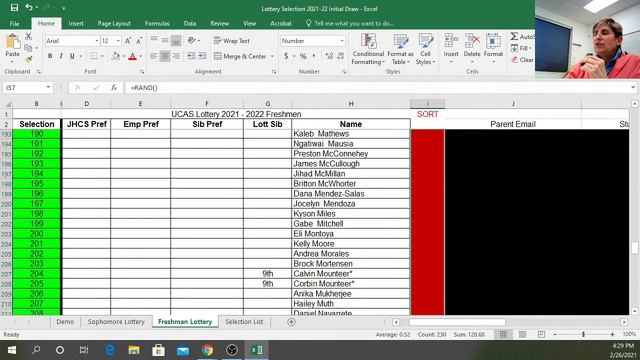Increase decimal places
640x360 pixels.
[329, 56]
